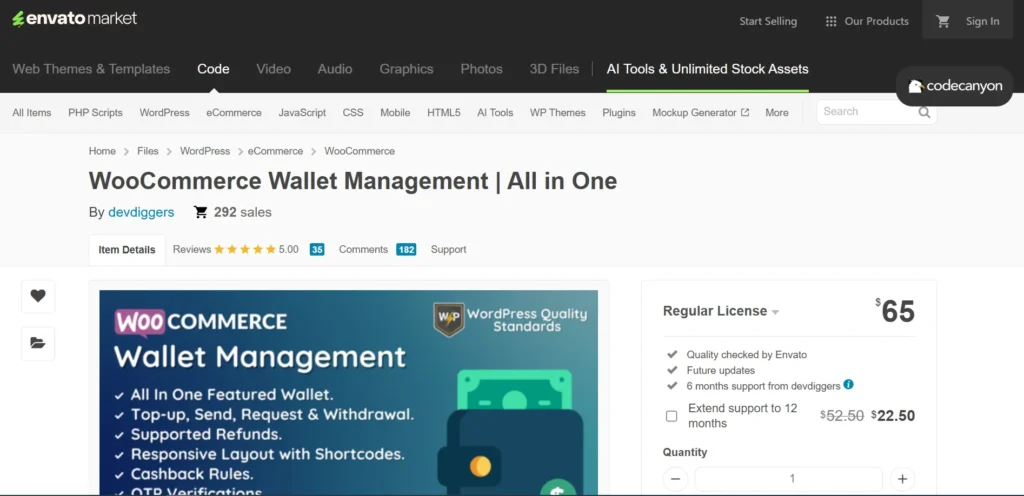Go to WordPress breadcrumb

click(205, 151)
